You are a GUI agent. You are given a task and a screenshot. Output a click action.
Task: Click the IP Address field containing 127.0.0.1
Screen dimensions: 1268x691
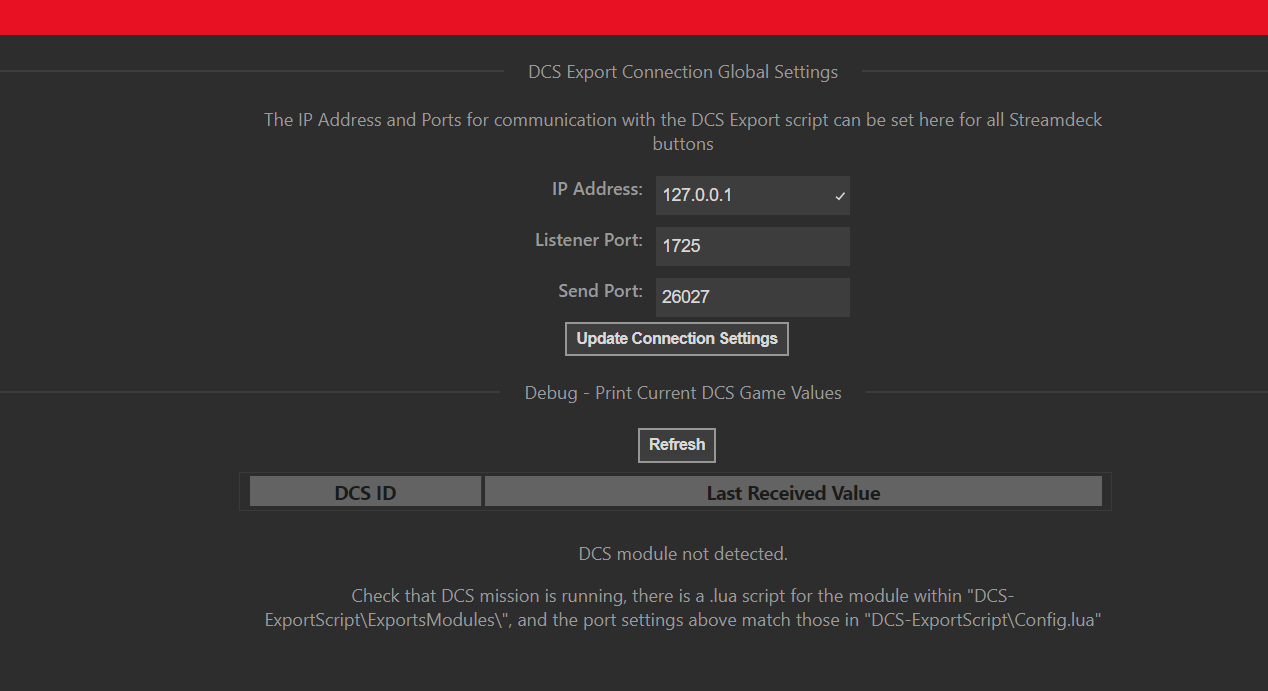tap(752, 195)
